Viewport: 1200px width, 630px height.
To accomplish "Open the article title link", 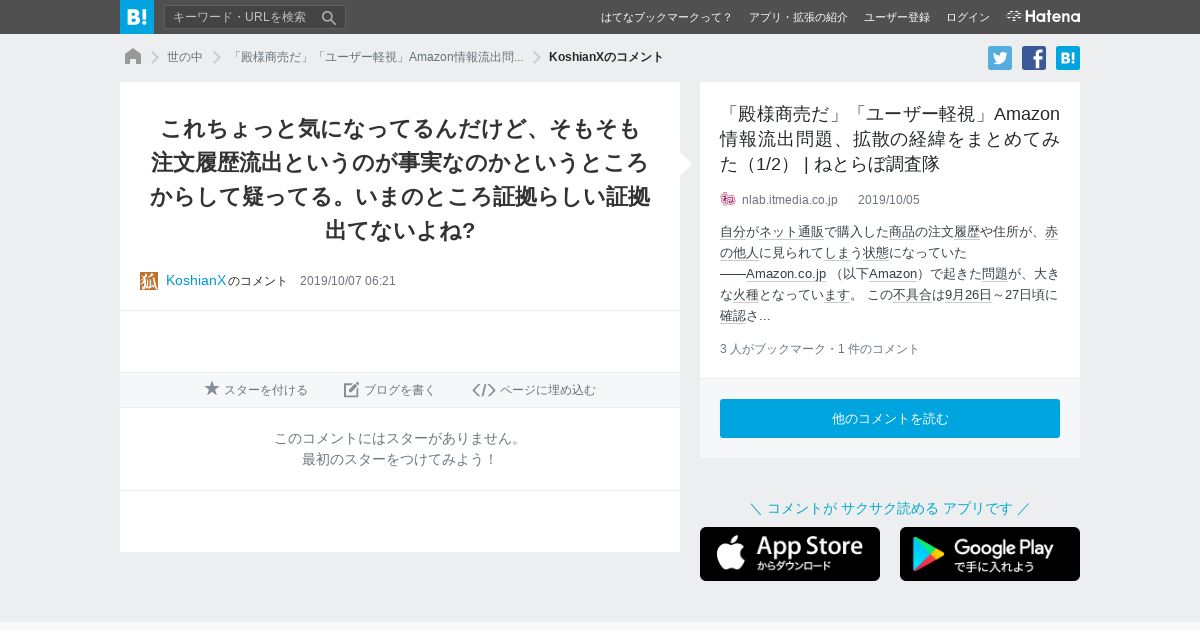I will tap(890, 139).
